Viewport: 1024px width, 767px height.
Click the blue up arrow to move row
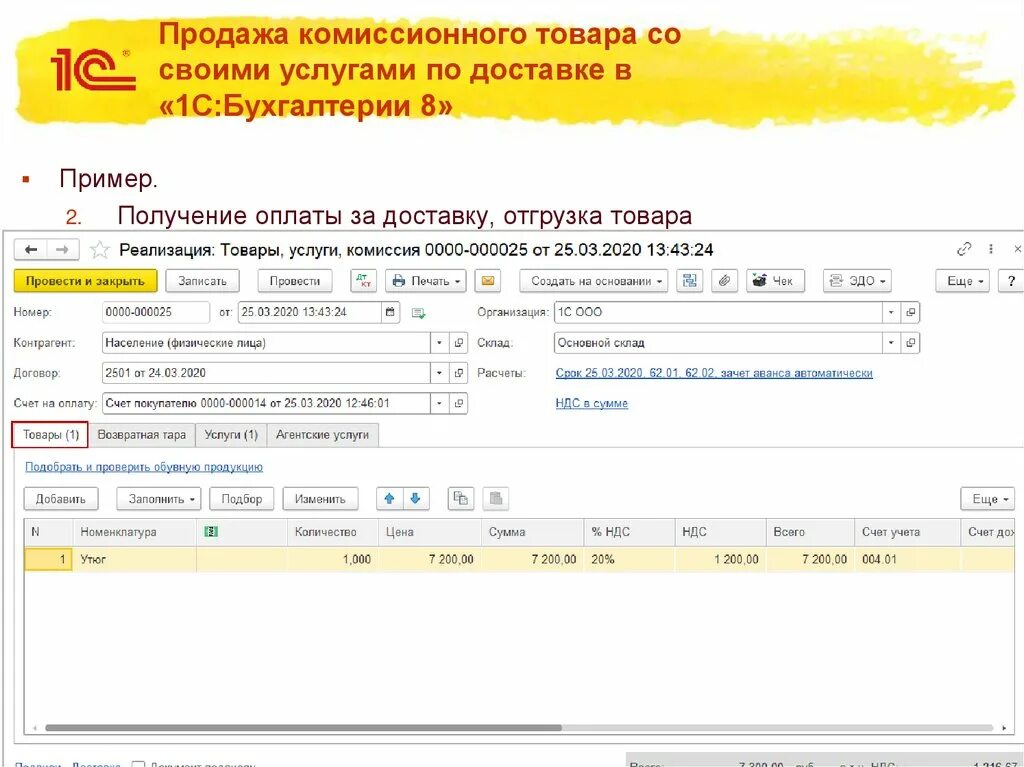click(390, 498)
